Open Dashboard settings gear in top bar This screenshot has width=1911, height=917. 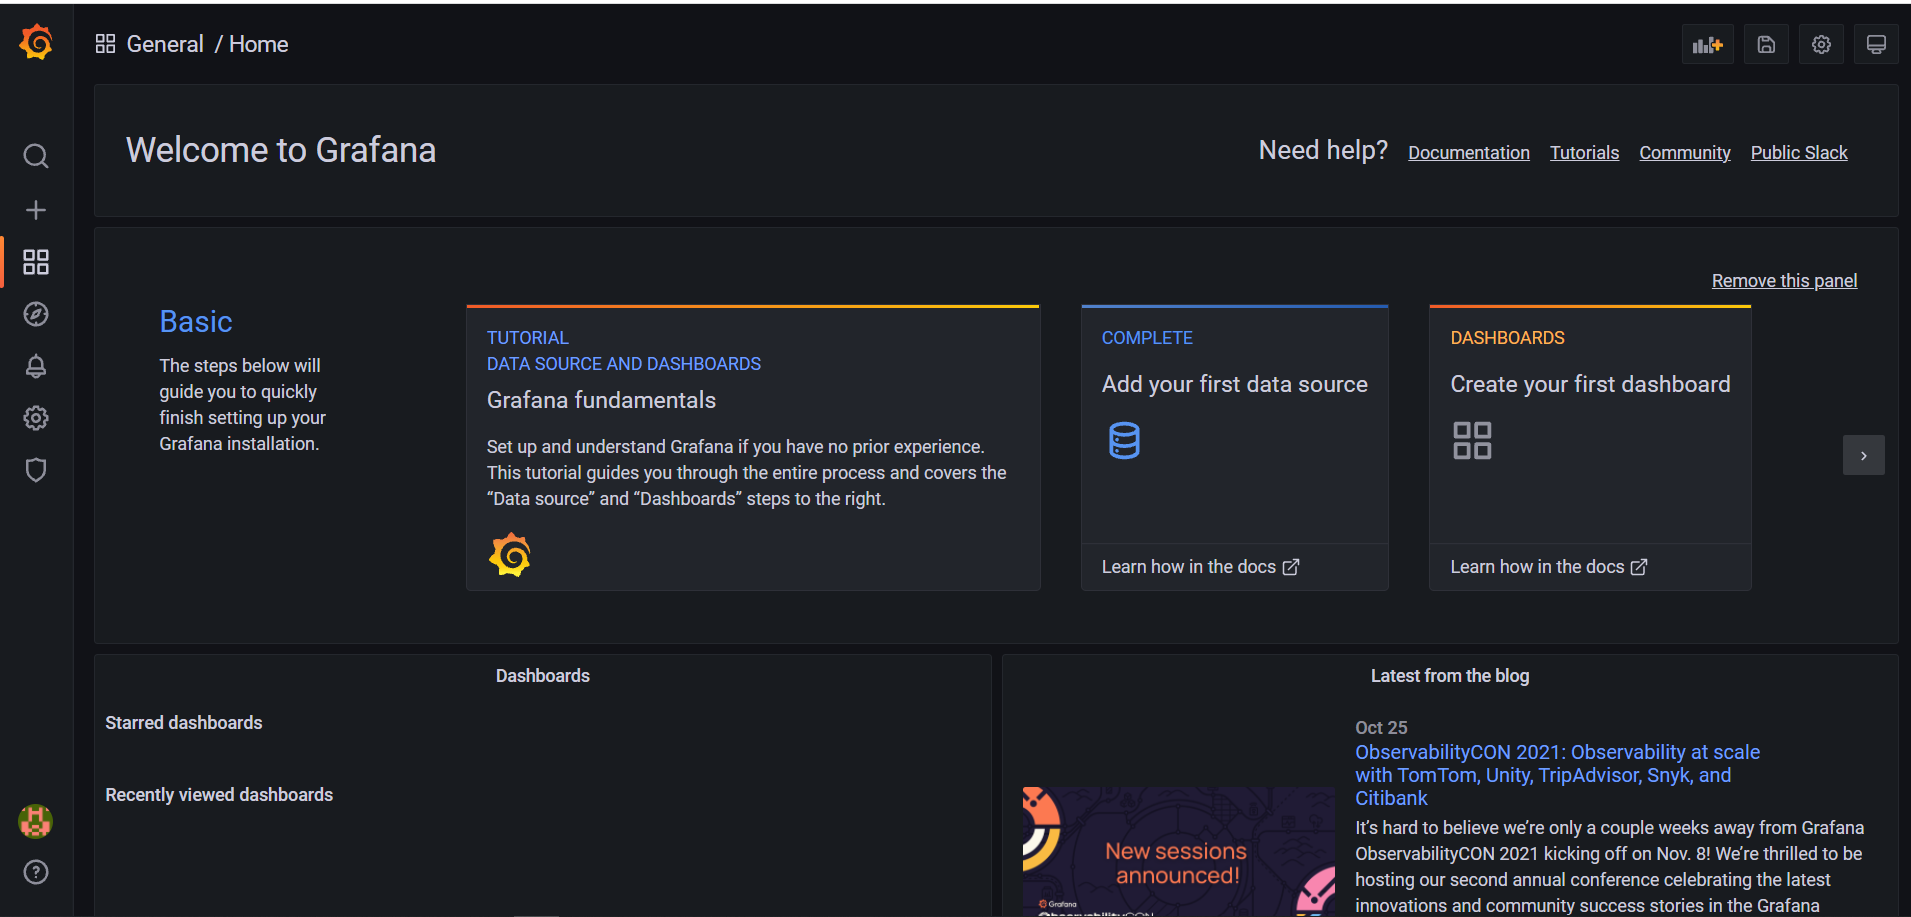[1821, 45]
